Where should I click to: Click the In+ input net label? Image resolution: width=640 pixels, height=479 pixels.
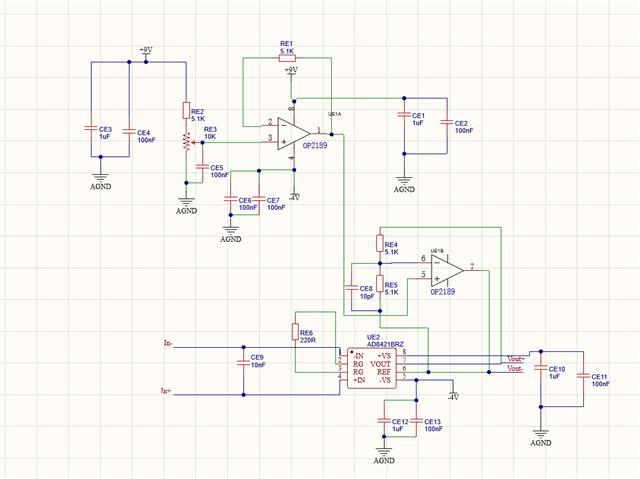point(165,391)
